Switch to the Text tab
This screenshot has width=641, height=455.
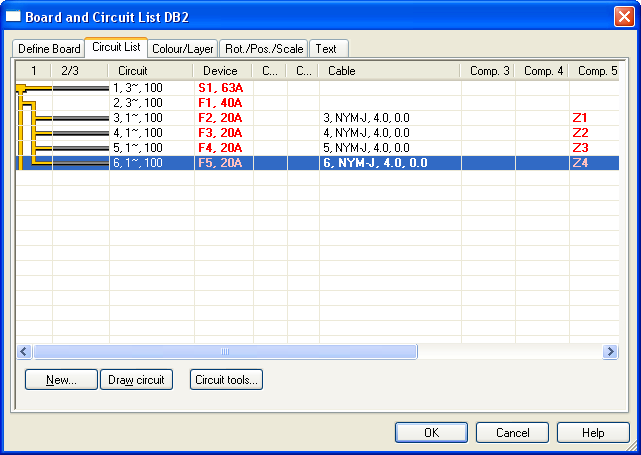pyautogui.click(x=329, y=49)
